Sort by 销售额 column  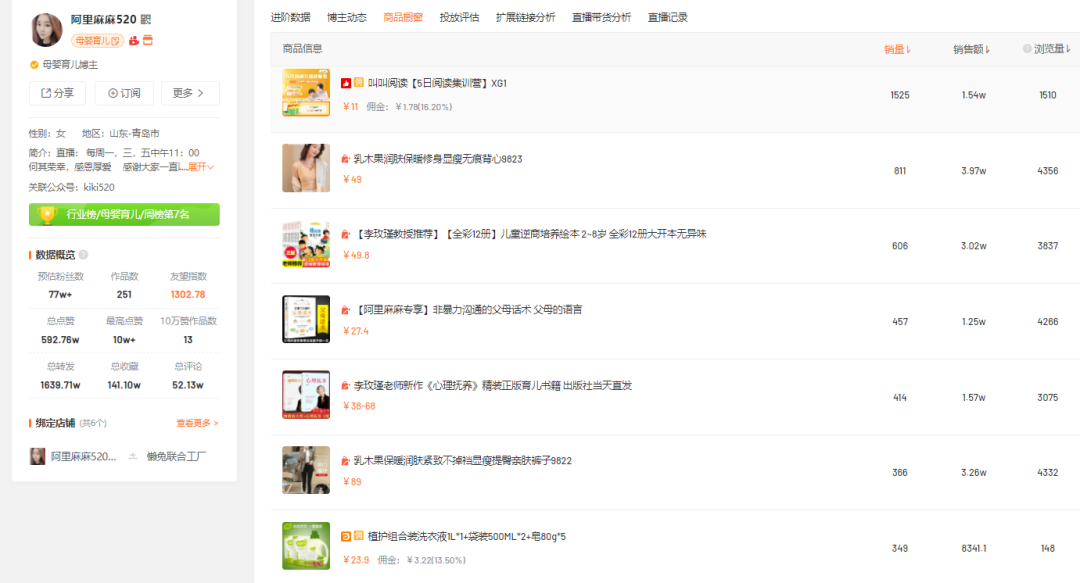(971, 49)
